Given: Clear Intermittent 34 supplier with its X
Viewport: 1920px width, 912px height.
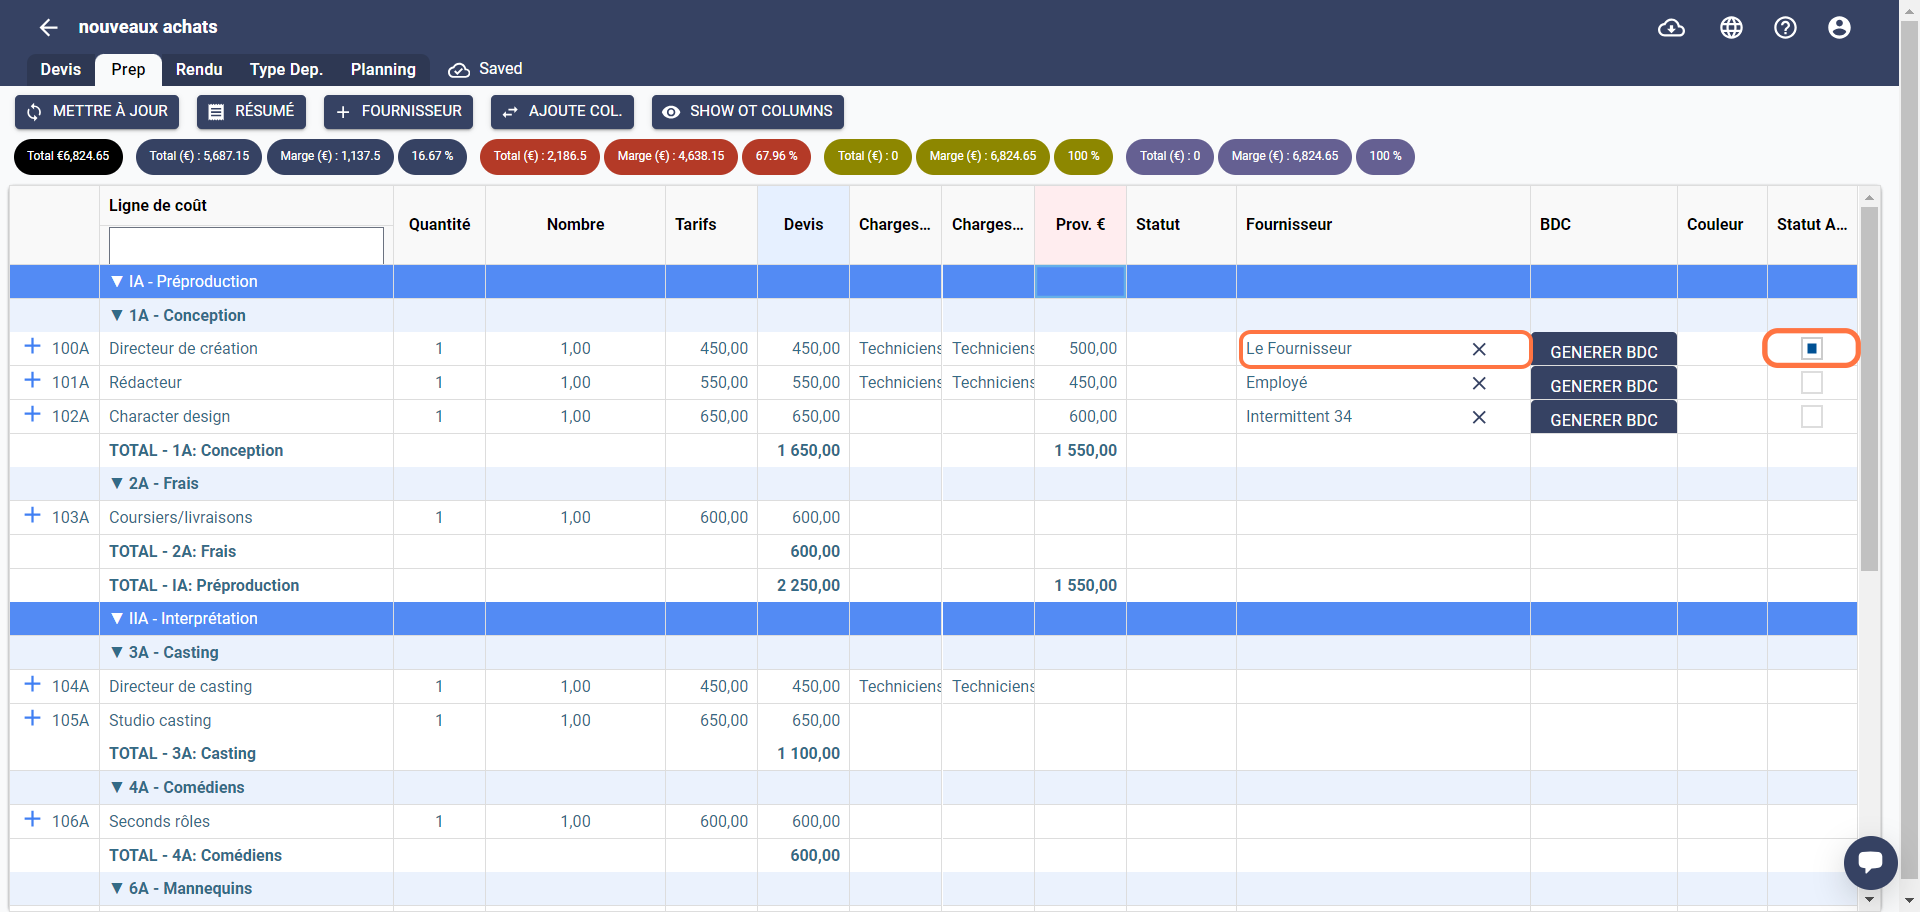Looking at the screenshot, I should pos(1479,417).
